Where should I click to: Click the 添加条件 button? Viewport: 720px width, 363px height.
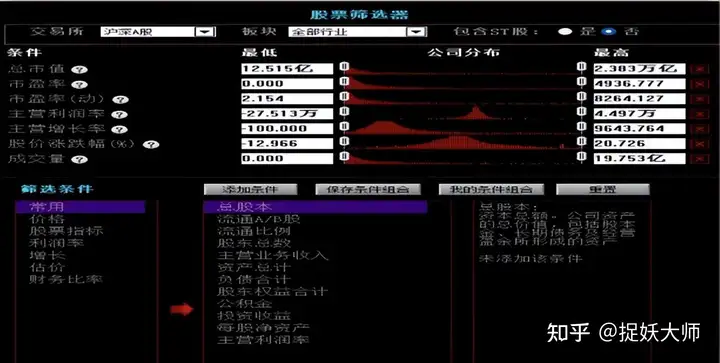[251, 190]
